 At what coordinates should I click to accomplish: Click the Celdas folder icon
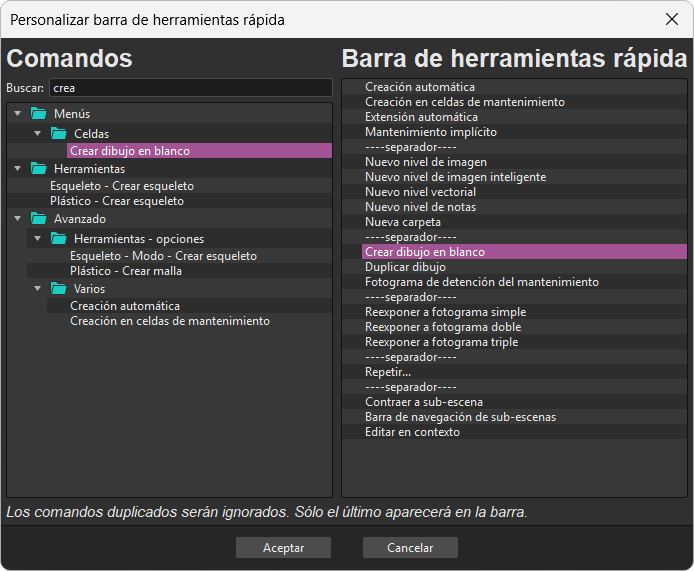point(58,134)
